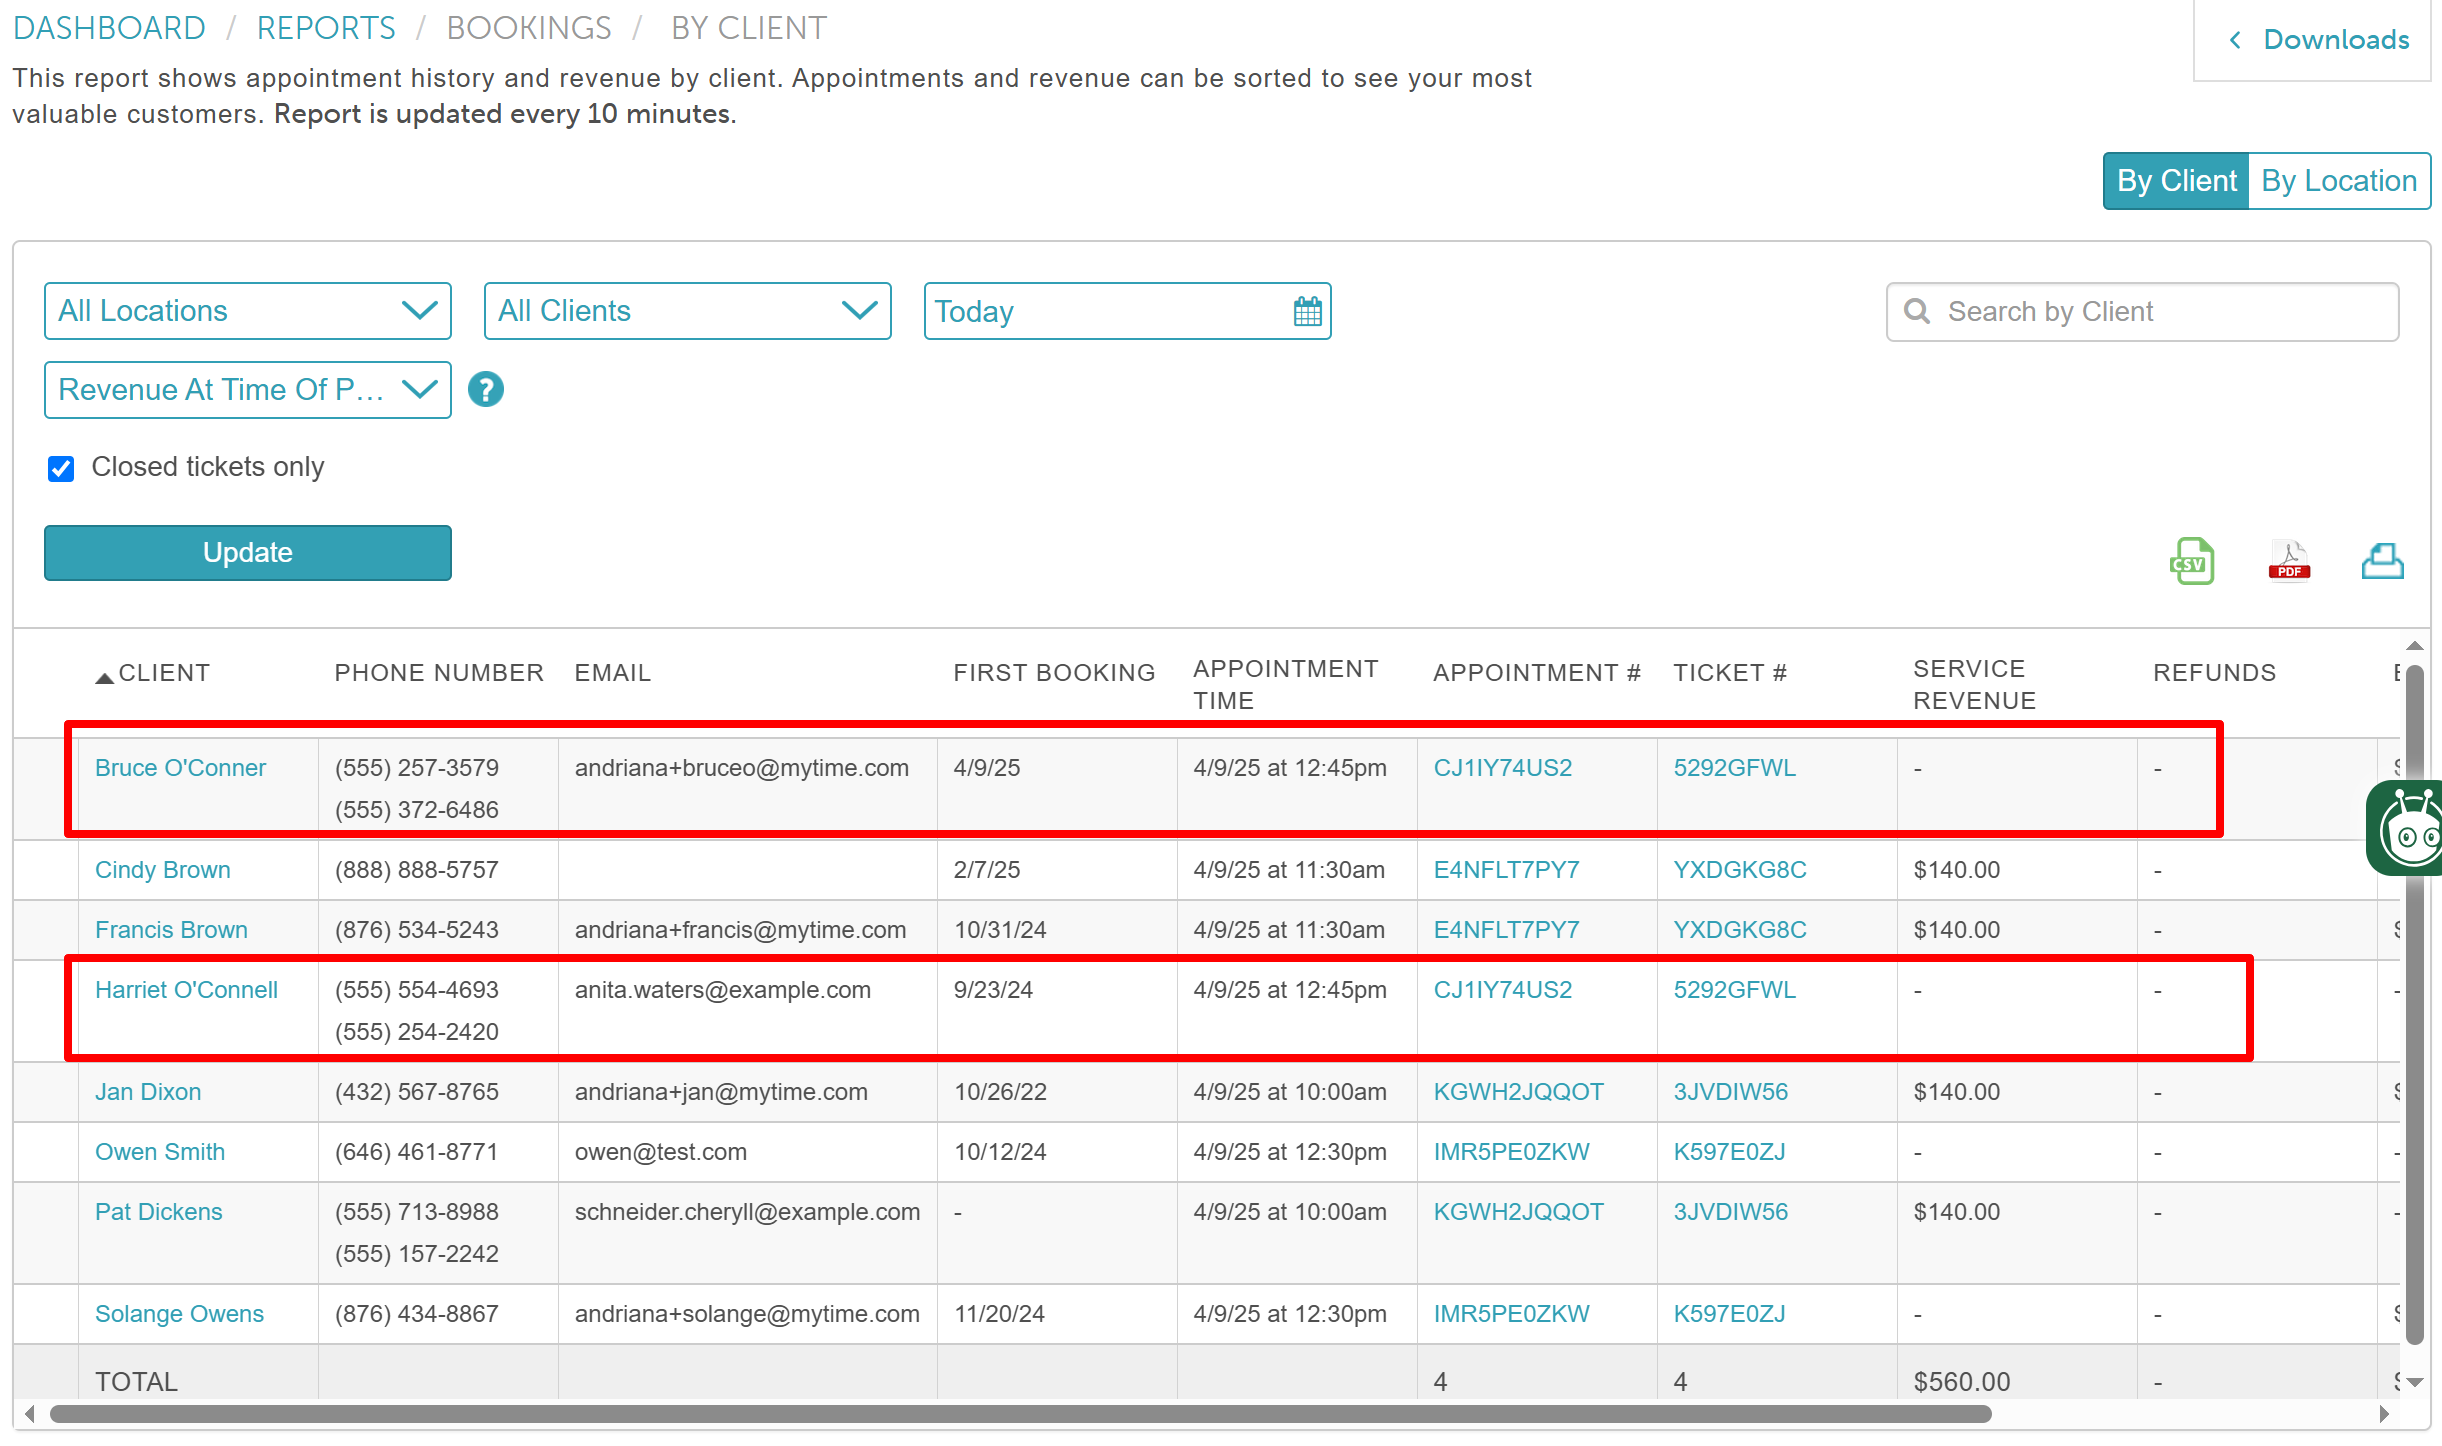Click the search magnifier icon
The image size is (2442, 1446).
coord(1917,311)
